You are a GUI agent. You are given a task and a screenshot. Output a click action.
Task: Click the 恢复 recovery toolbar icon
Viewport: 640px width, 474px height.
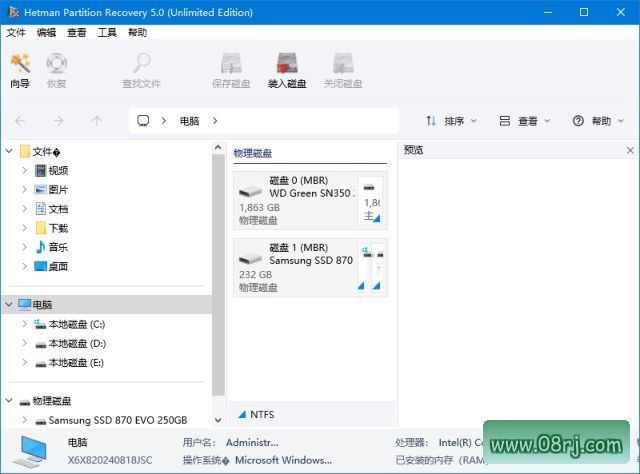[x=56, y=70]
